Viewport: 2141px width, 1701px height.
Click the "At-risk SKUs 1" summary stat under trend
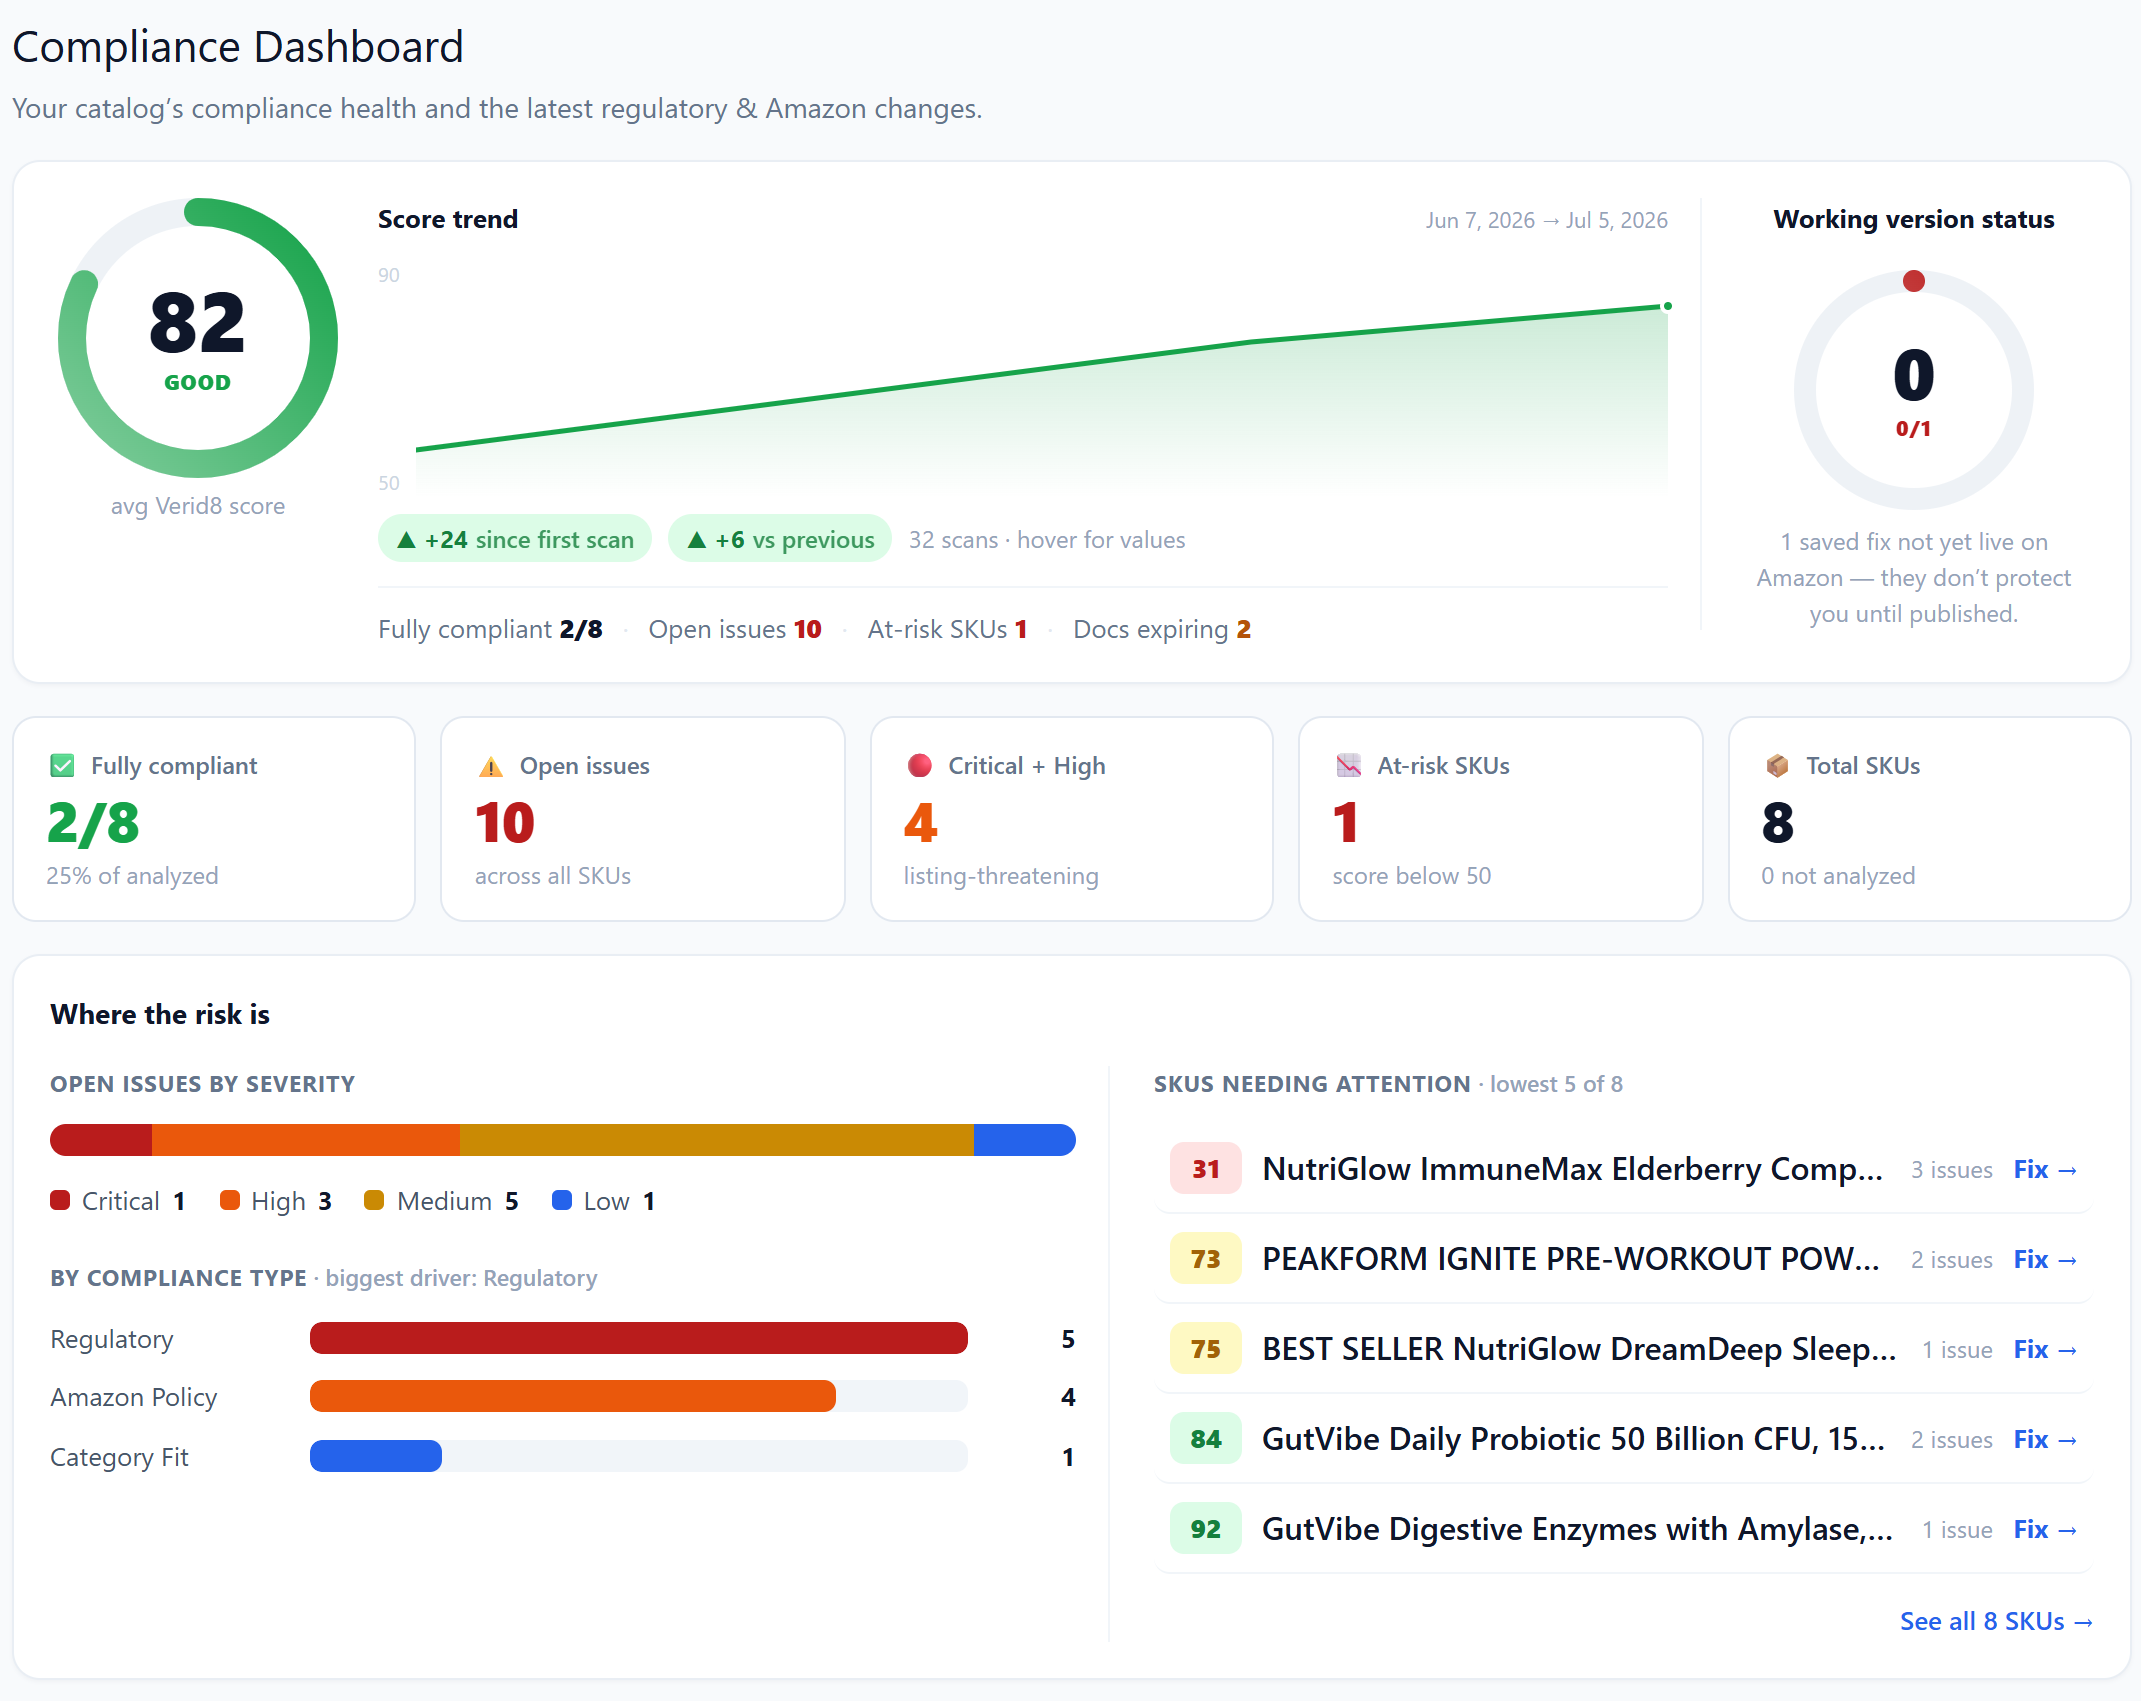(948, 629)
